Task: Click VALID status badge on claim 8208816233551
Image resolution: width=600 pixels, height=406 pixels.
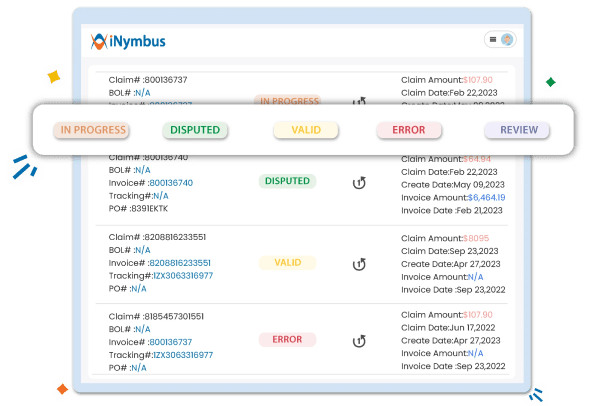Action: tap(287, 263)
